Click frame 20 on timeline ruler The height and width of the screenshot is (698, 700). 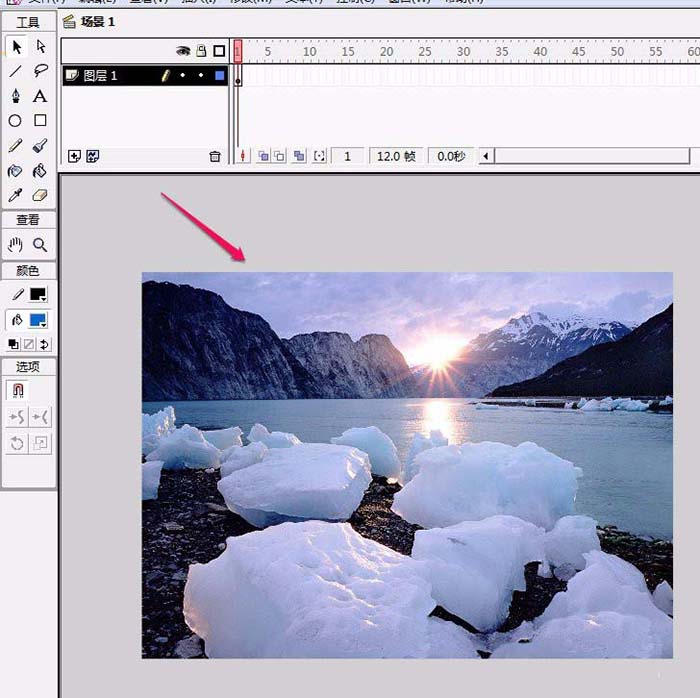[x=387, y=52]
